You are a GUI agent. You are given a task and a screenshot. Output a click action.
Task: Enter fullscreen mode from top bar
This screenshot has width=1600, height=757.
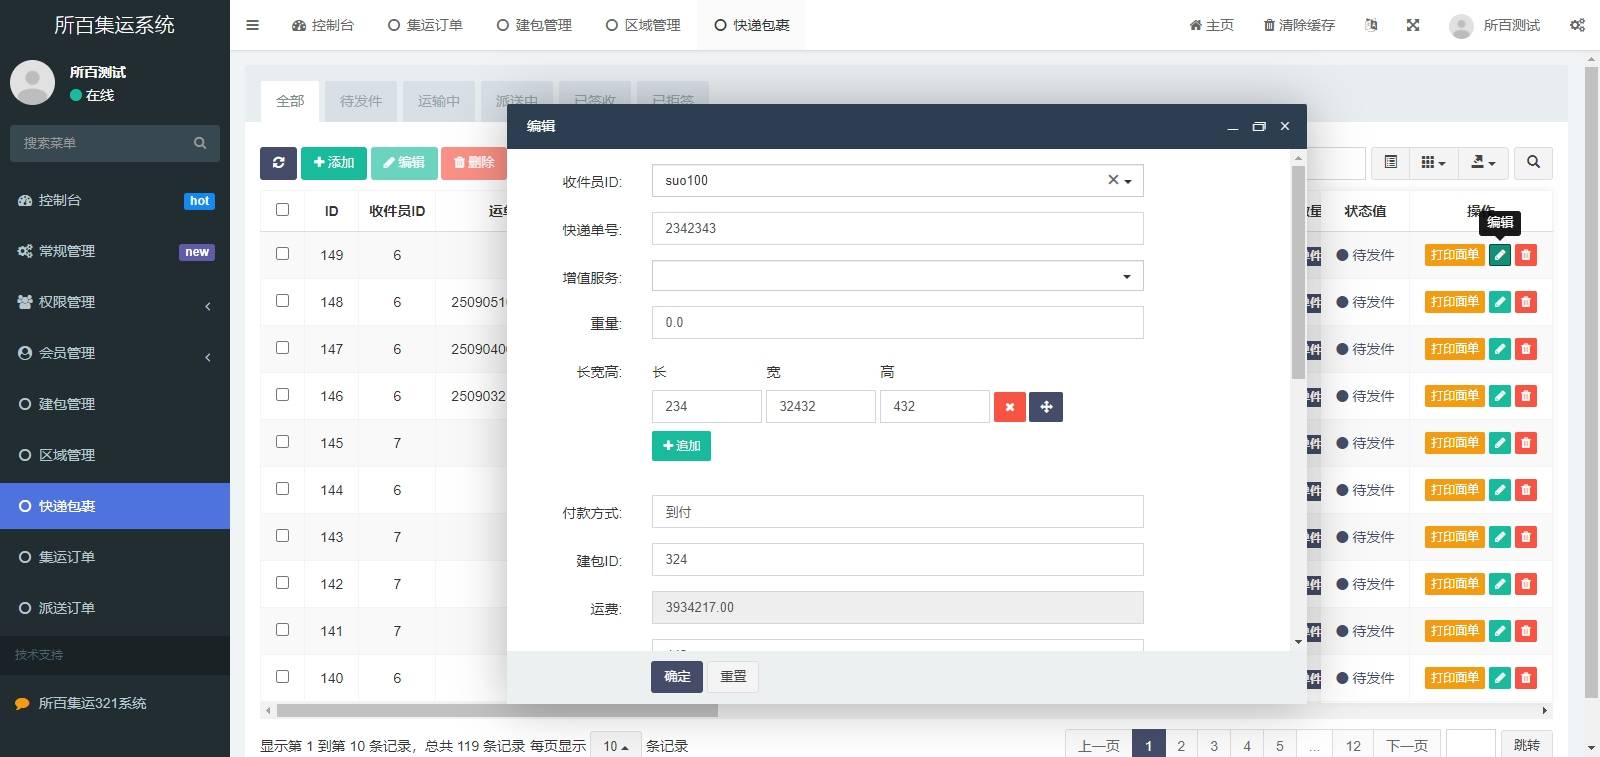pyautogui.click(x=1413, y=25)
